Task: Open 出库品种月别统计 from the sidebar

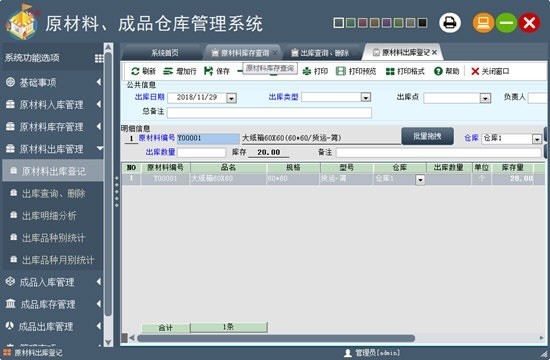Action: pyautogui.click(x=53, y=260)
